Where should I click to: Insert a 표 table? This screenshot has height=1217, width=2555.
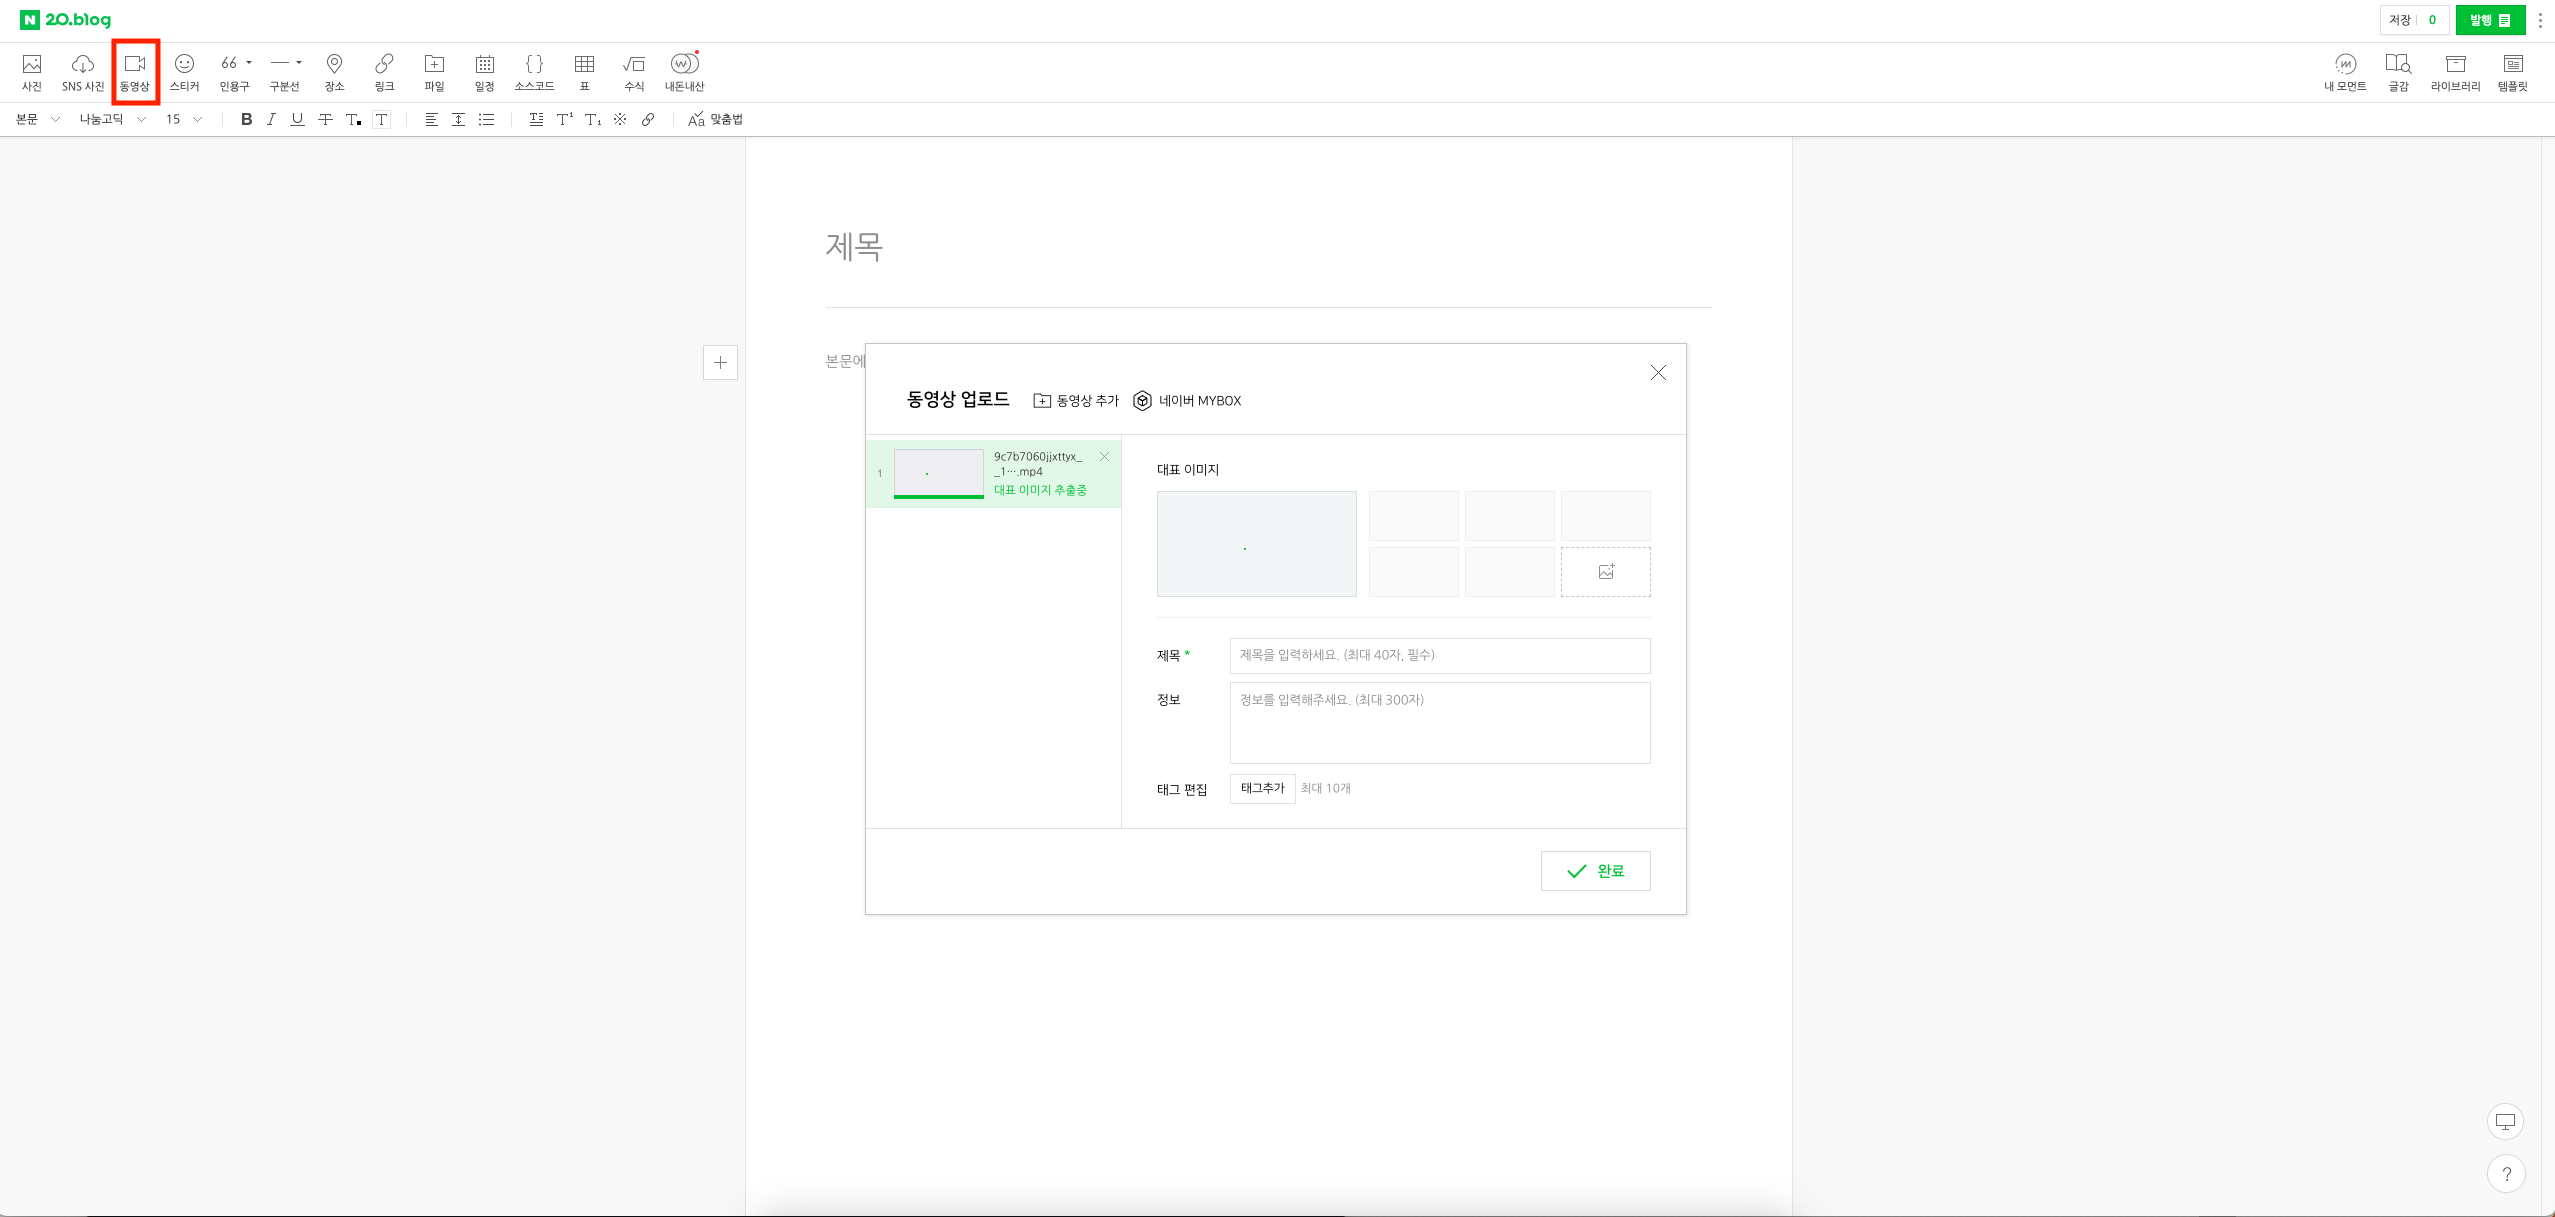[584, 71]
